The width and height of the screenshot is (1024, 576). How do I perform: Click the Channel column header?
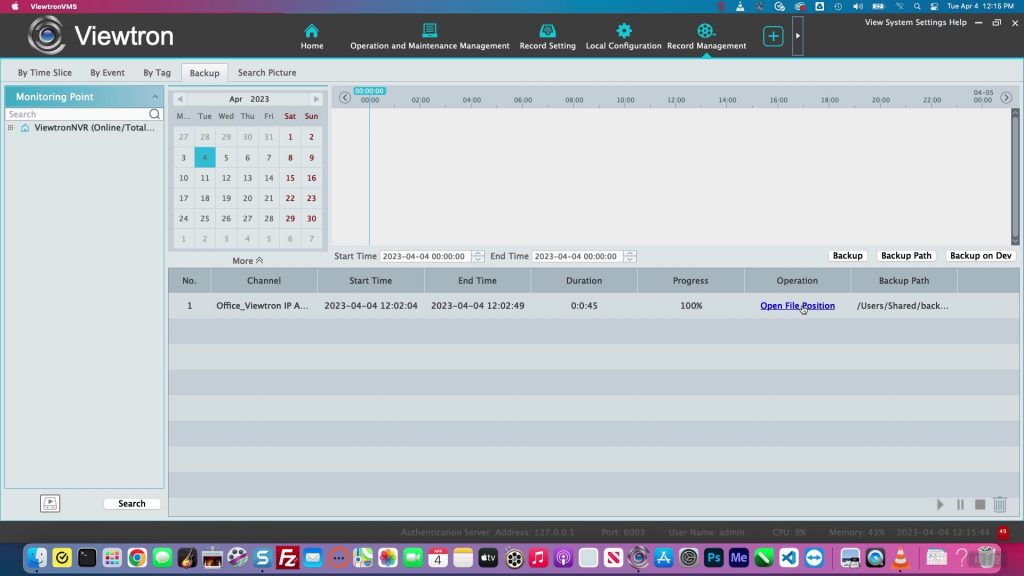click(x=264, y=280)
